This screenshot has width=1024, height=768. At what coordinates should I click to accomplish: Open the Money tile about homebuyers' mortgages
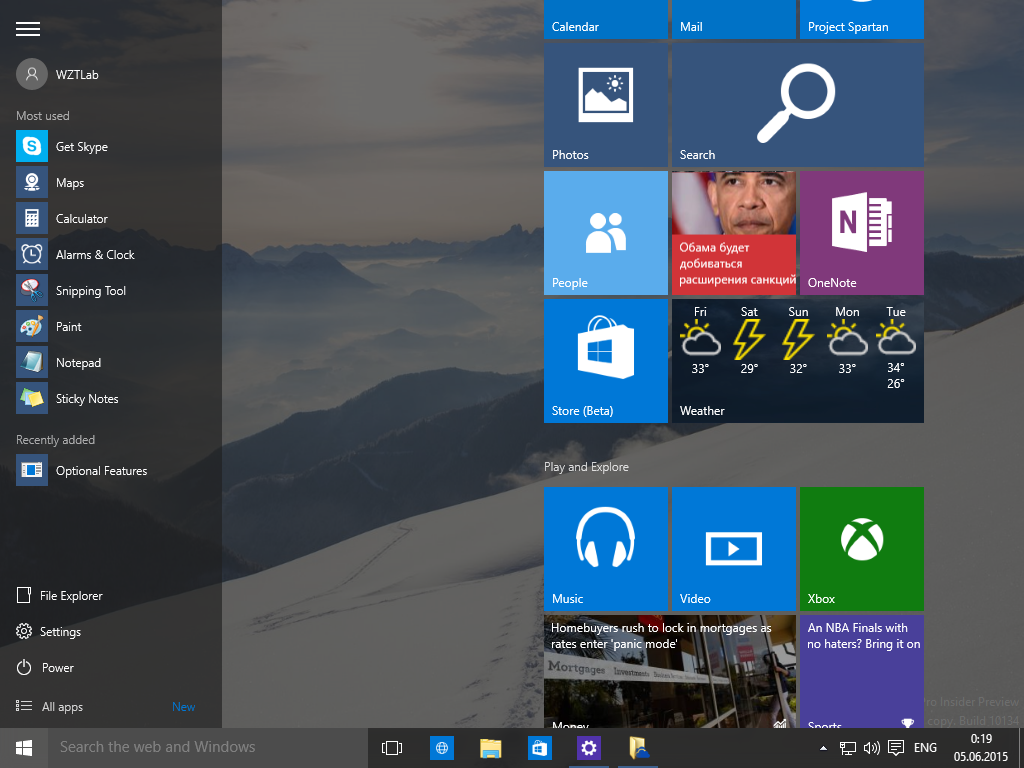pyautogui.click(x=670, y=671)
